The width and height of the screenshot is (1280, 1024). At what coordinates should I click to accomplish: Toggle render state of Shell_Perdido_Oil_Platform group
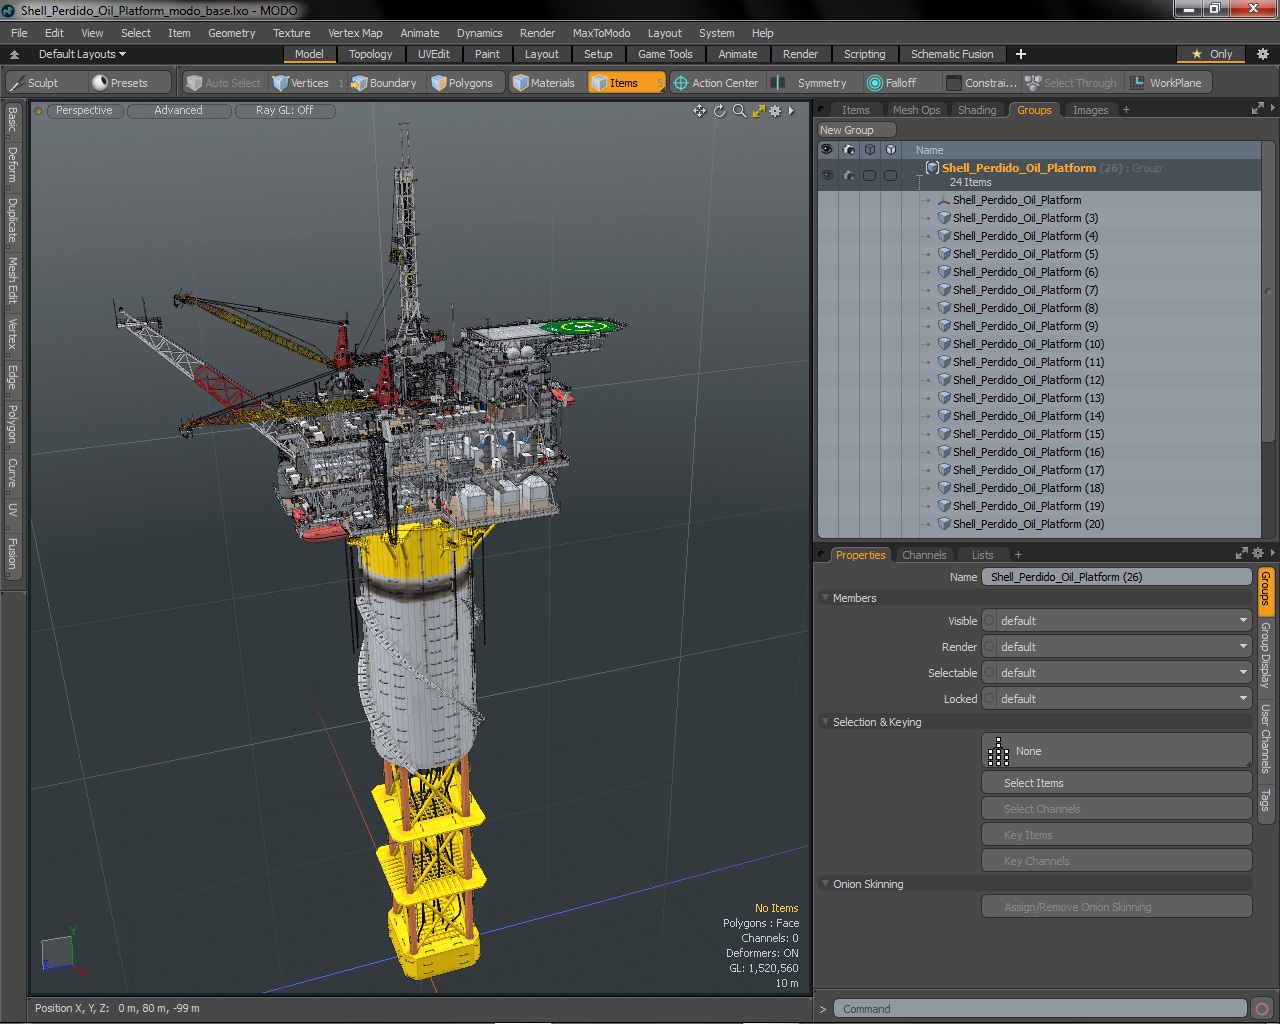click(x=849, y=175)
